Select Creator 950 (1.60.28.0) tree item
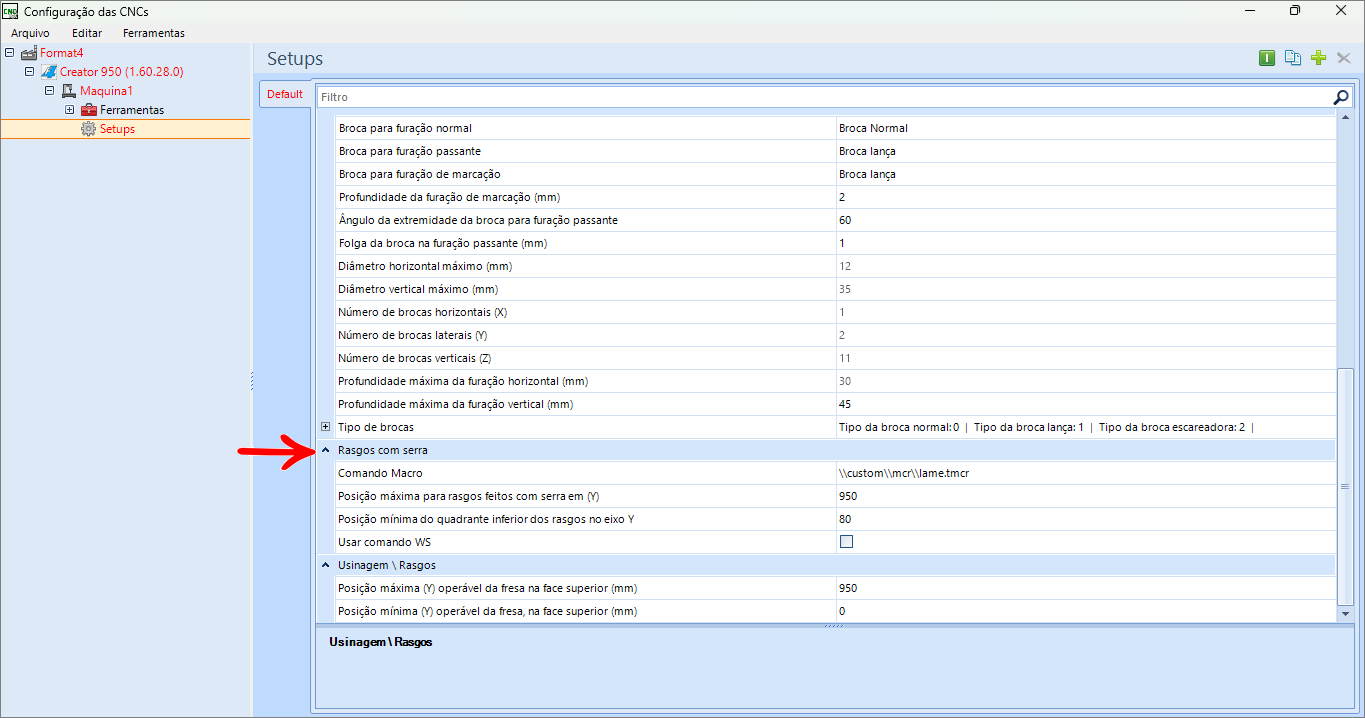The image size is (1365, 718). (x=121, y=72)
